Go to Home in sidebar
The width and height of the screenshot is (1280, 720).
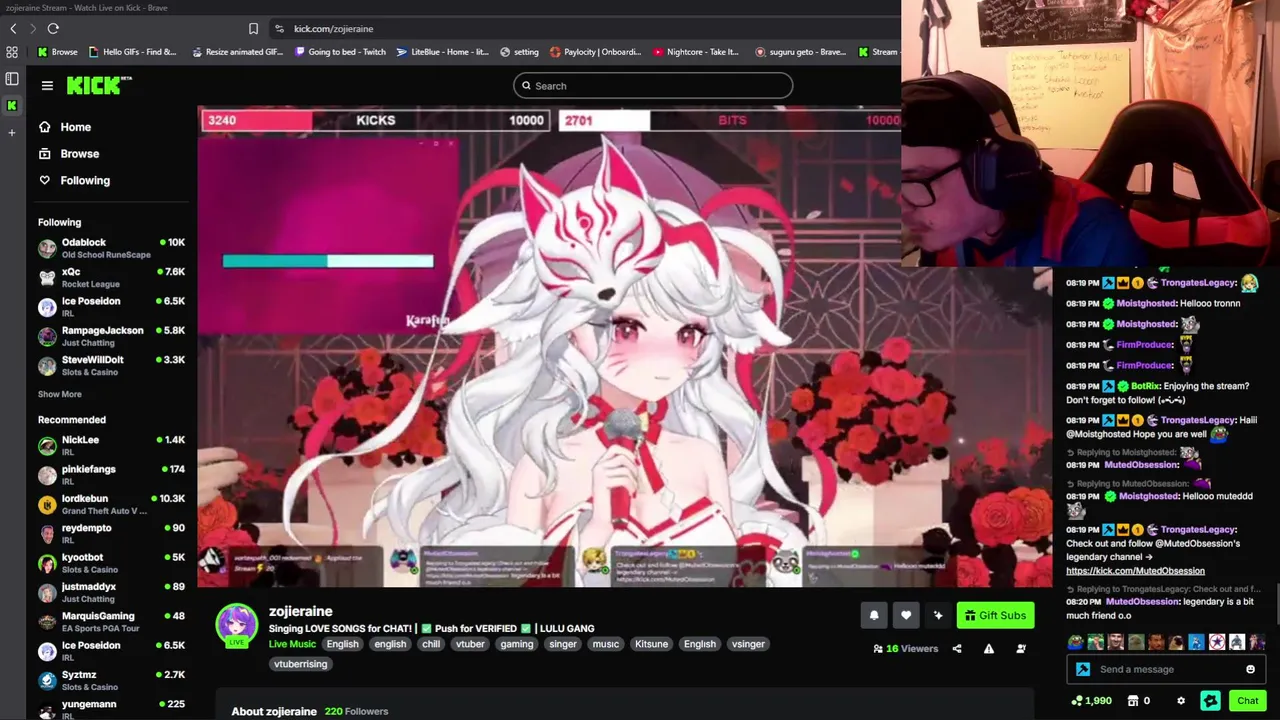(x=65, y=127)
